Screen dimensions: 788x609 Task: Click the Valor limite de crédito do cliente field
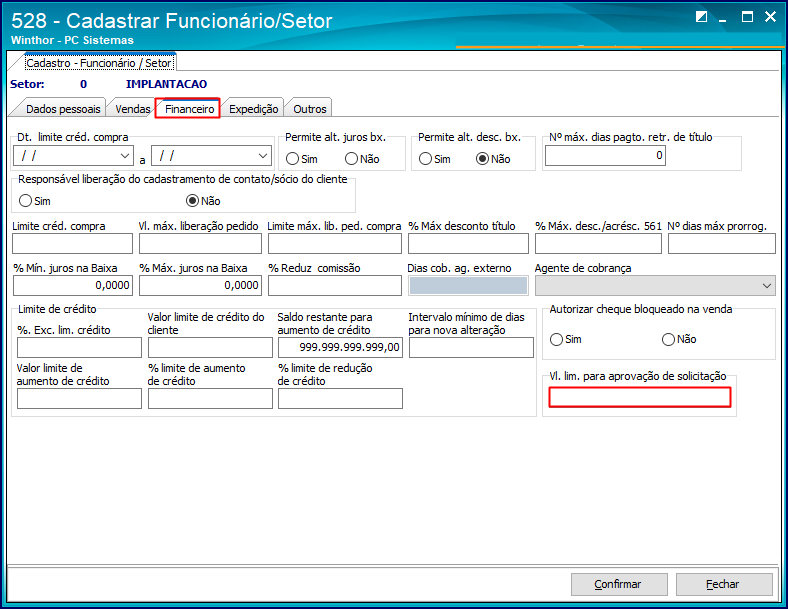tap(210, 348)
